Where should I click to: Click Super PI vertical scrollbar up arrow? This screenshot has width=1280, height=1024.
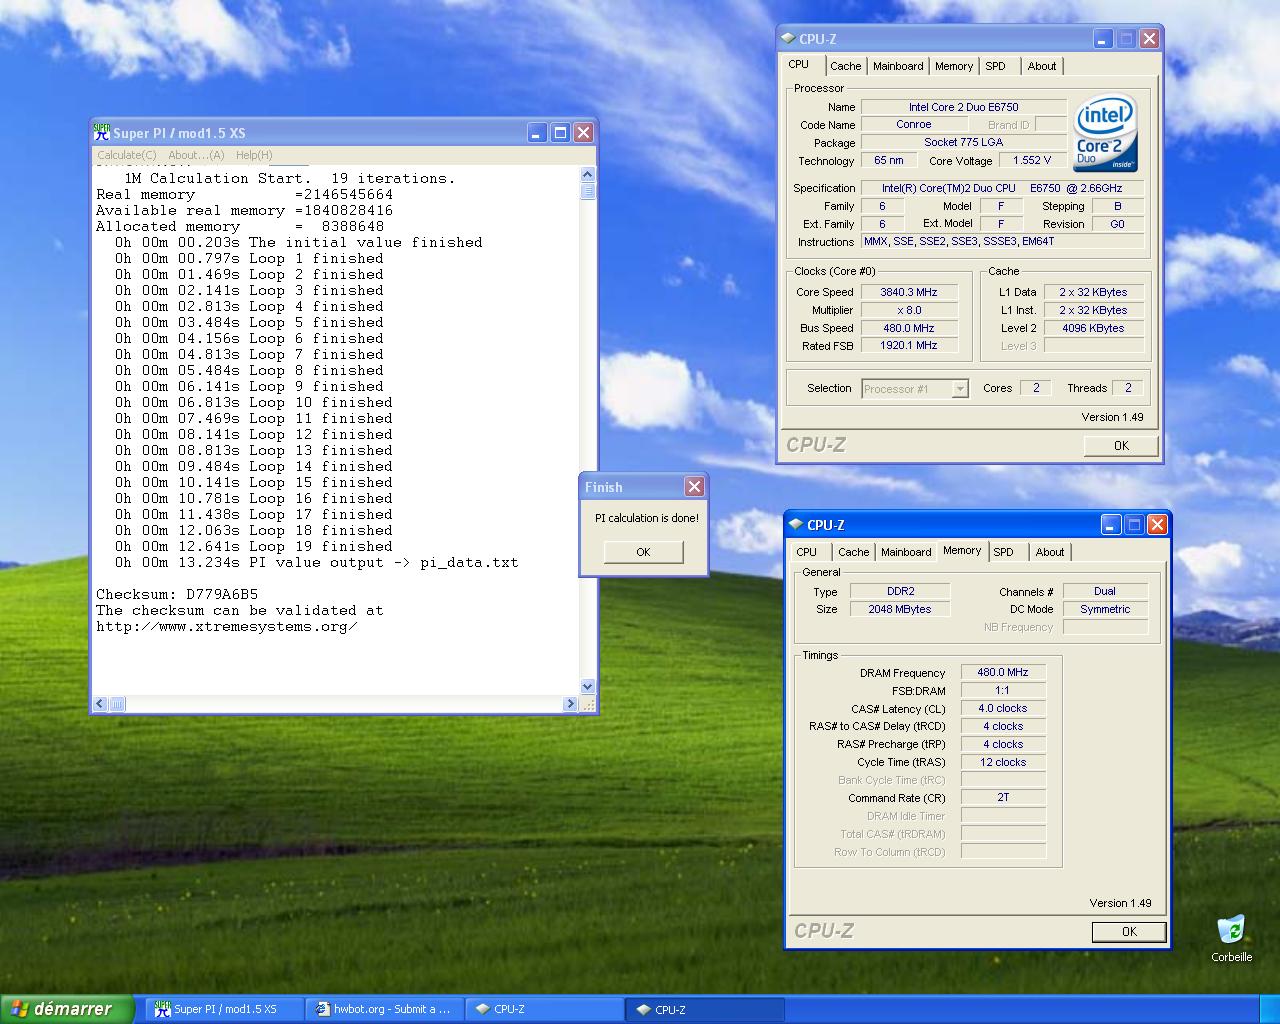tap(588, 175)
